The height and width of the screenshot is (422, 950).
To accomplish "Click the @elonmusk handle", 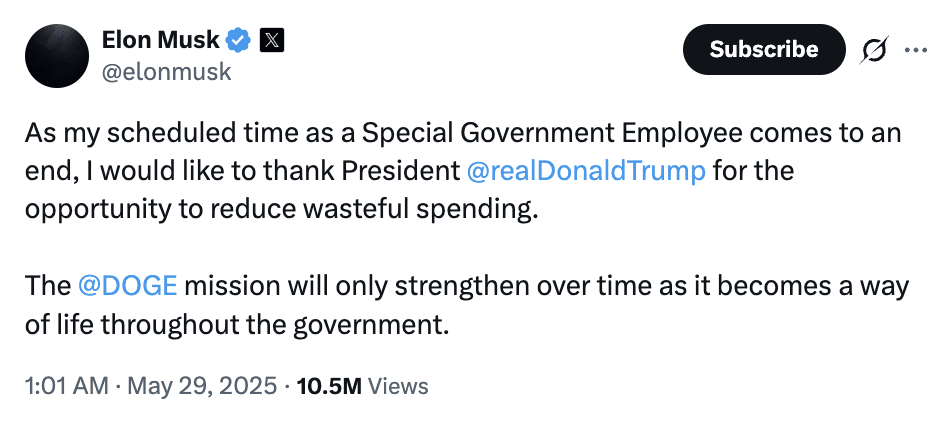I will coord(167,72).
